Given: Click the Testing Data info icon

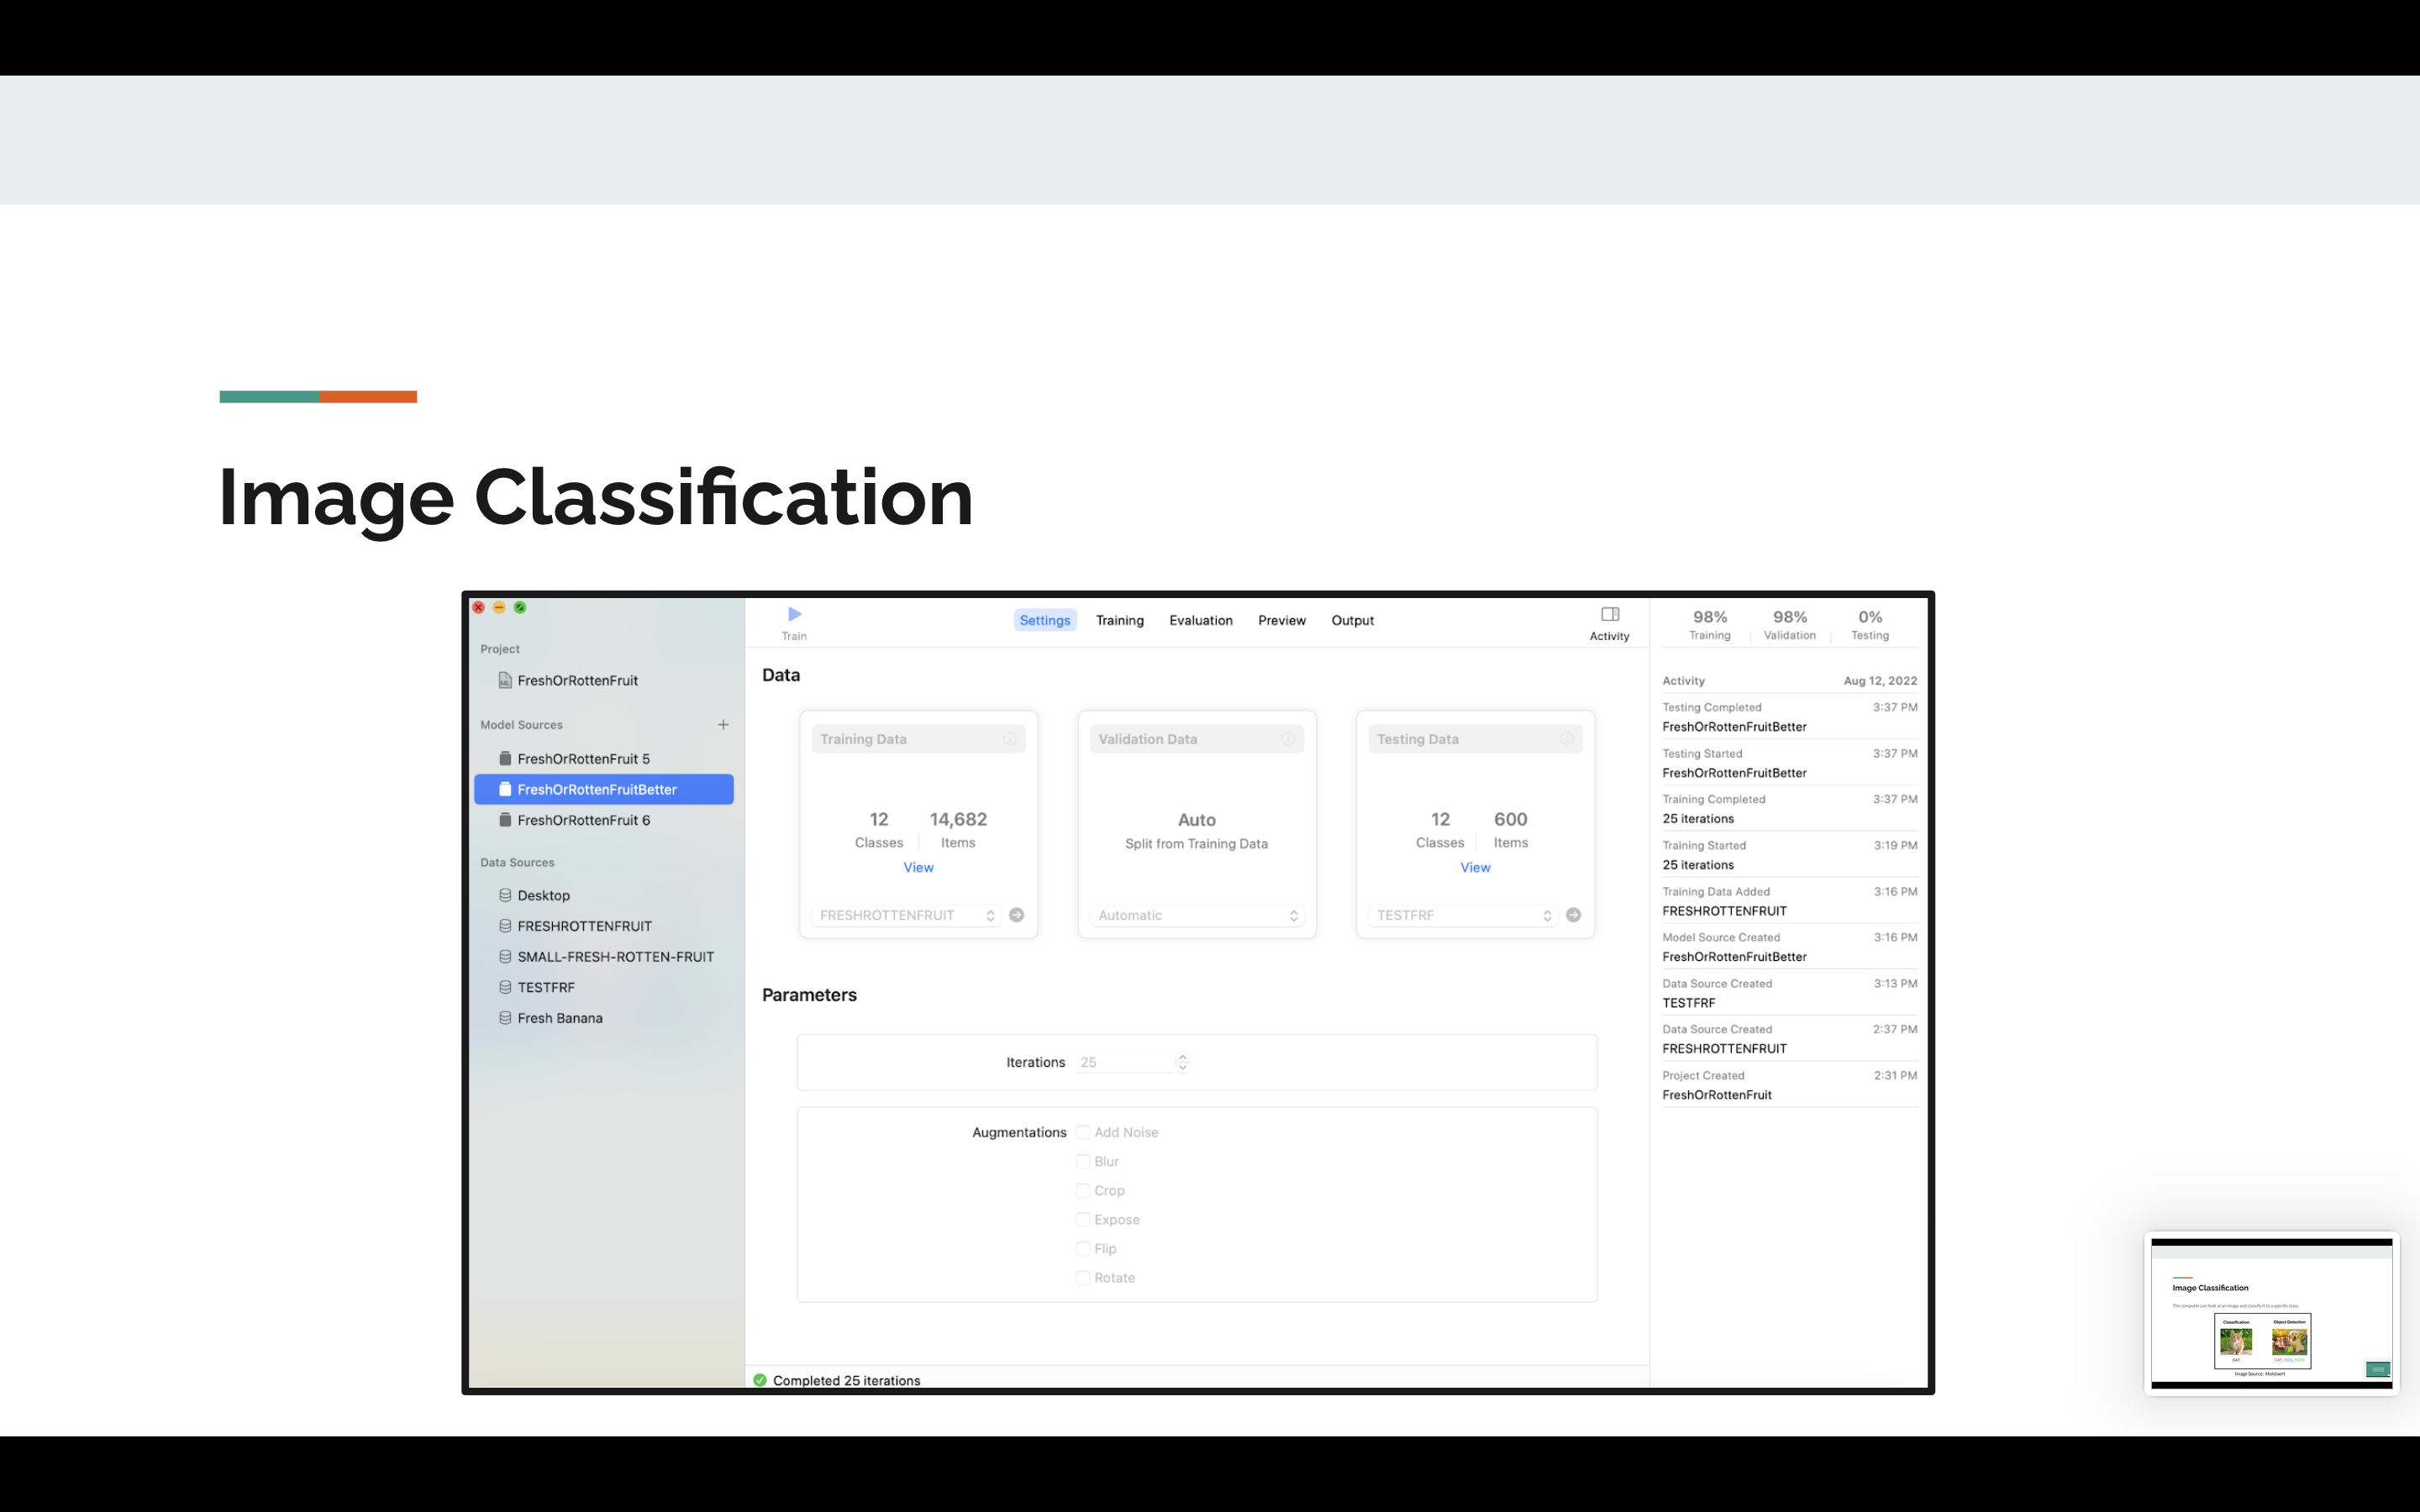Looking at the screenshot, I should tap(1566, 739).
